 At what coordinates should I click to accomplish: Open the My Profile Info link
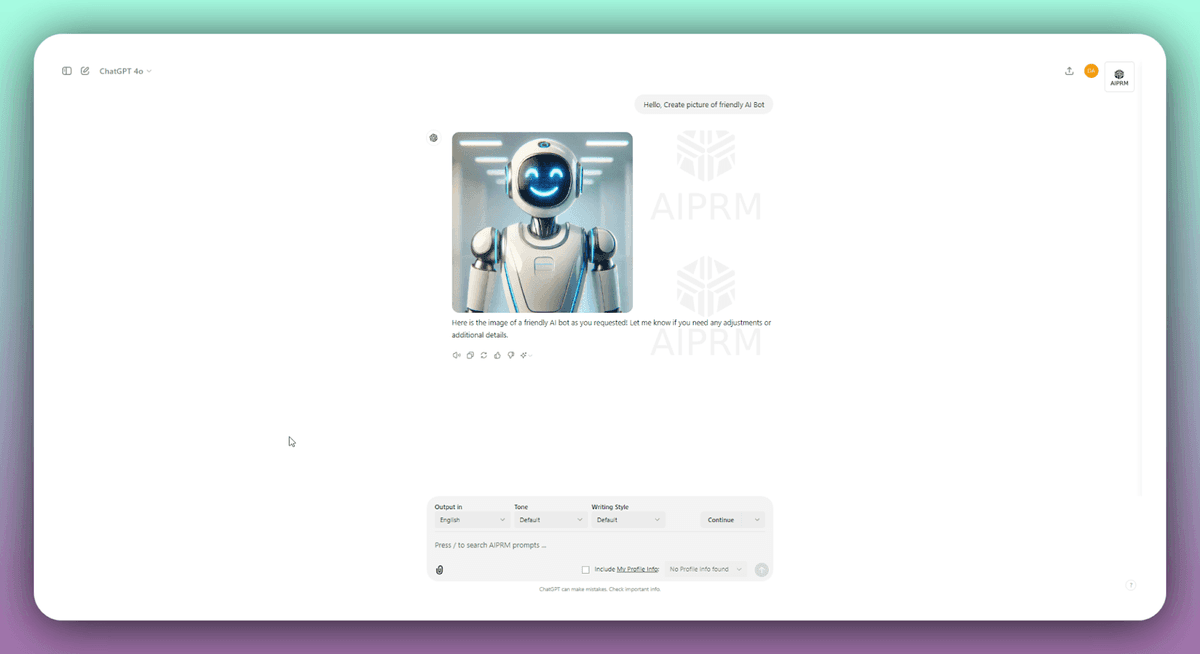pyautogui.click(x=637, y=569)
